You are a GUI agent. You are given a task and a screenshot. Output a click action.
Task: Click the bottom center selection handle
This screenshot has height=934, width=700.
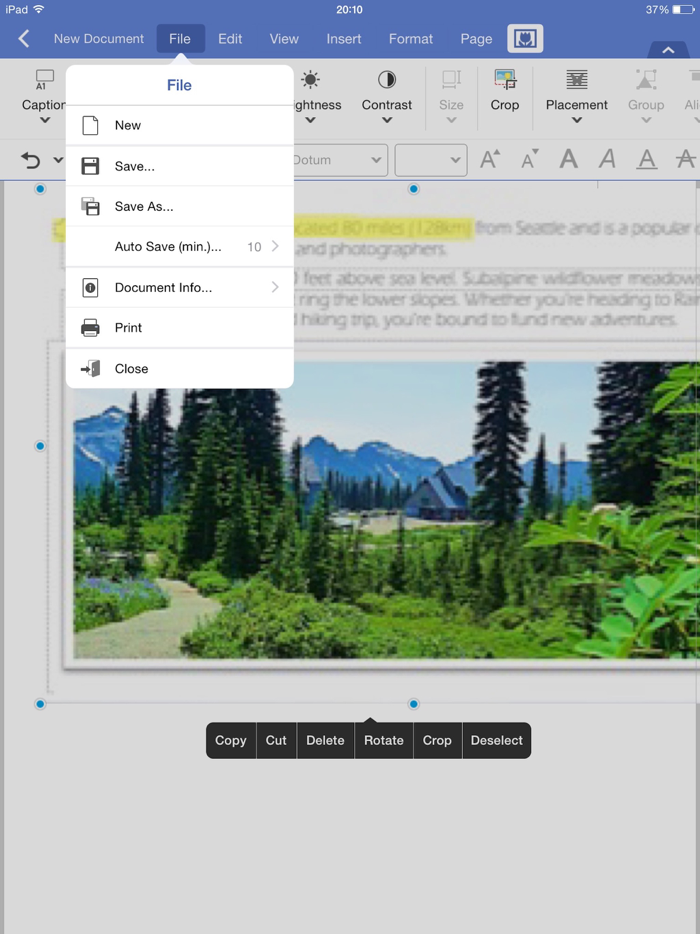(413, 704)
